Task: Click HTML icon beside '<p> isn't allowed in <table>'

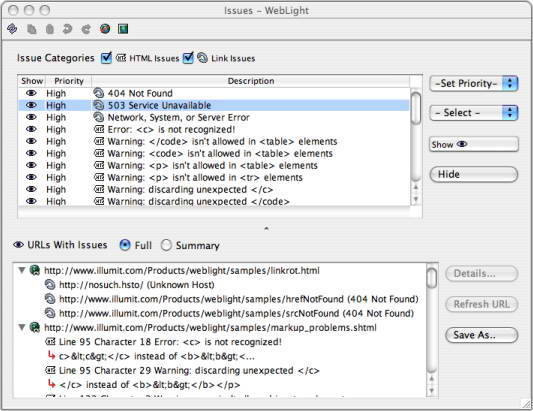Action: (x=99, y=165)
